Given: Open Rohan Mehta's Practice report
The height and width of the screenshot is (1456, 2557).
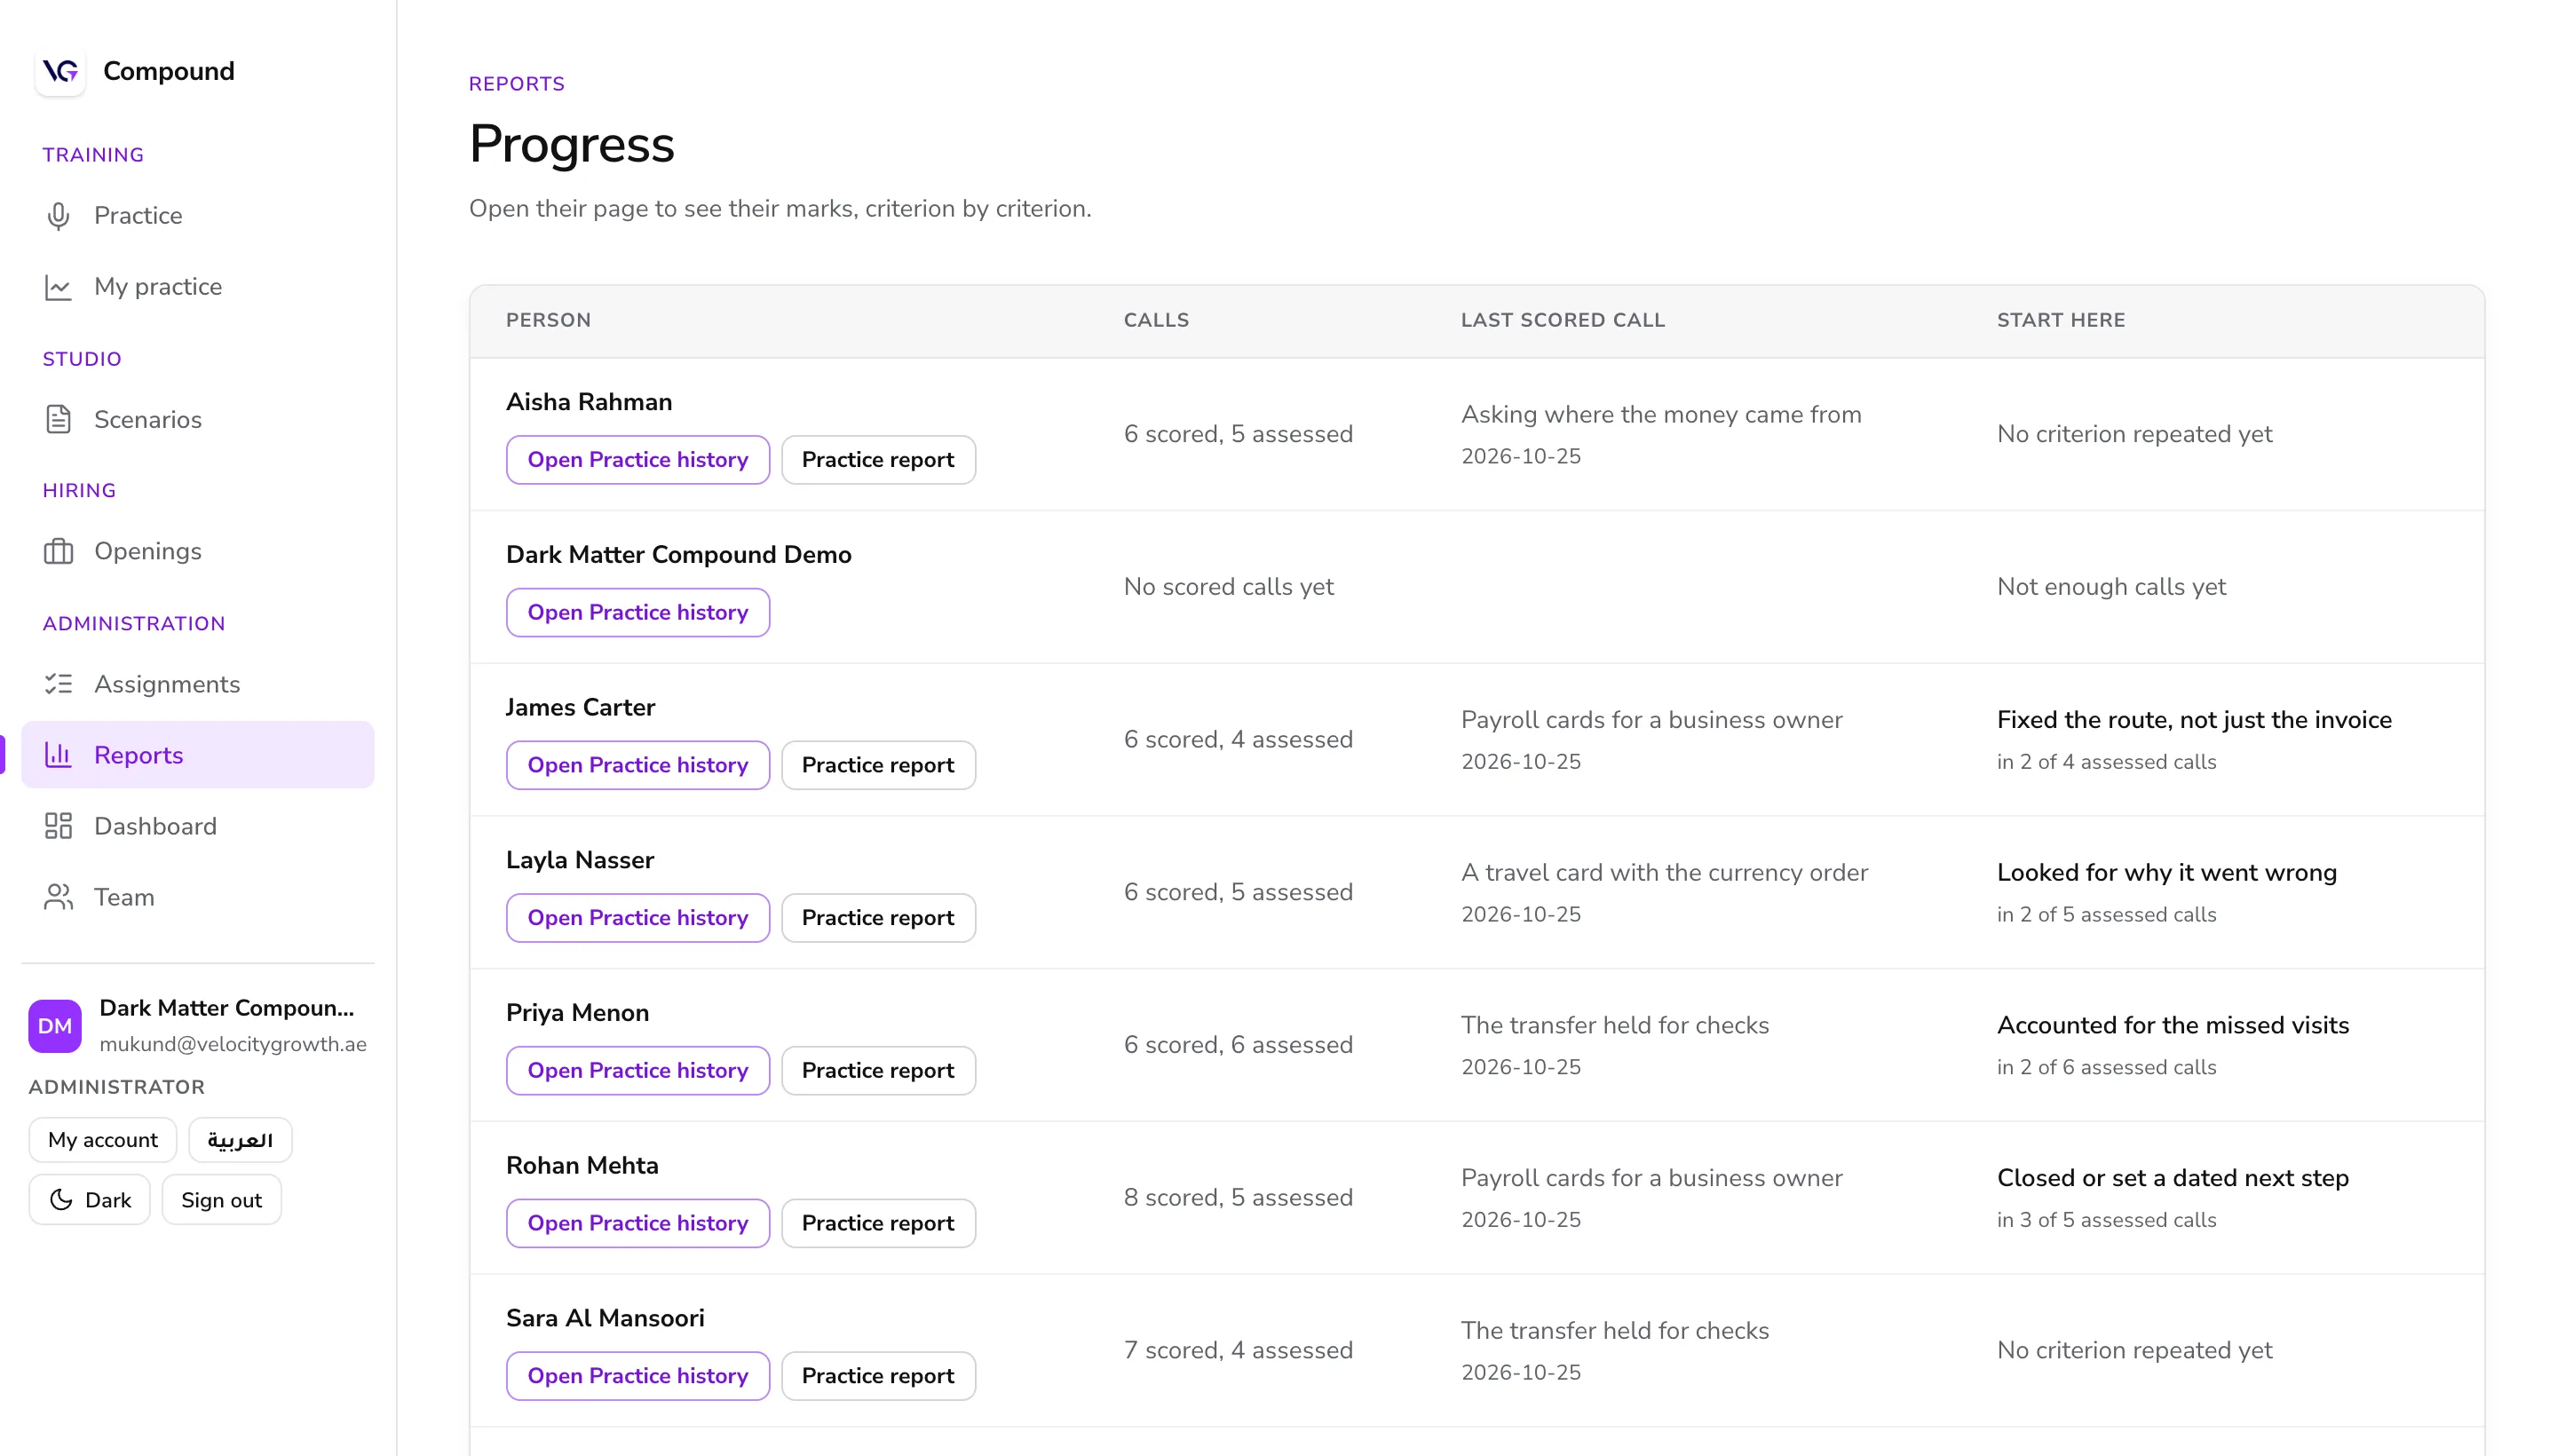Looking at the screenshot, I should coord(878,1223).
